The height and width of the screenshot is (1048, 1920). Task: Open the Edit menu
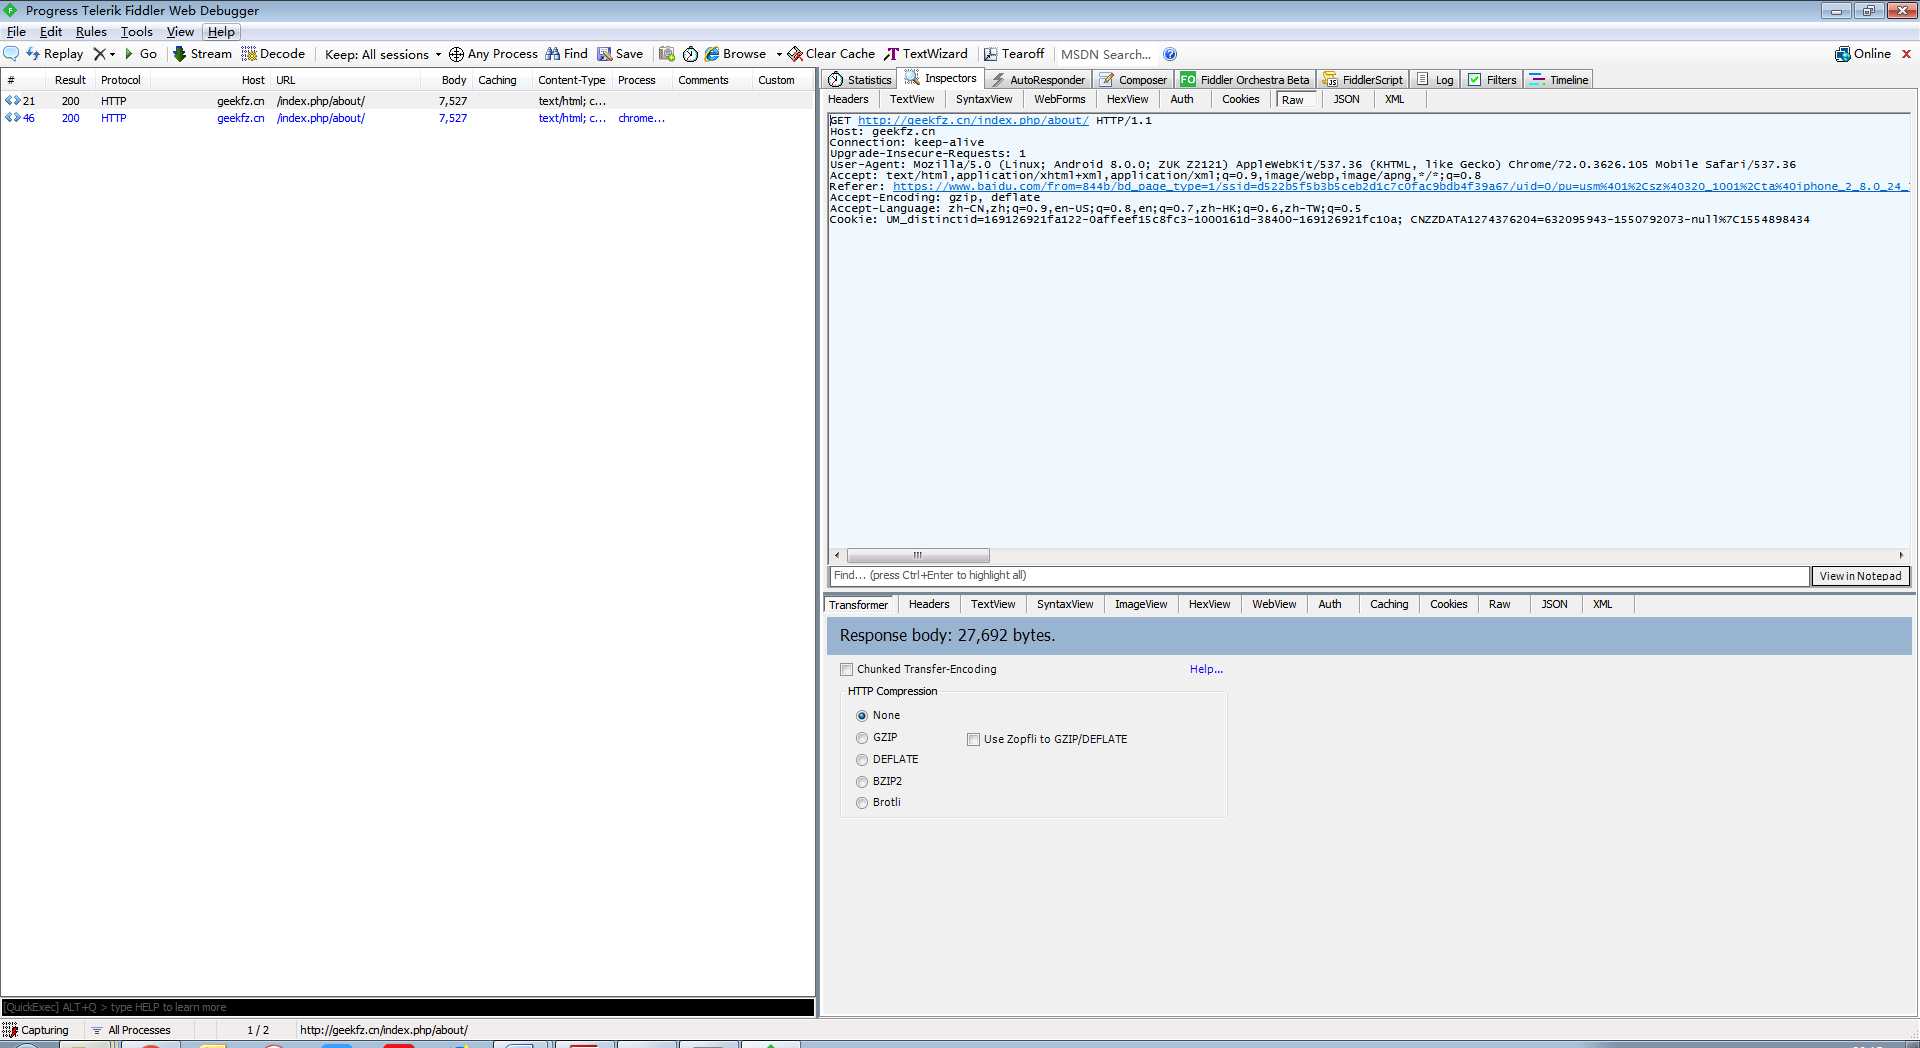click(x=51, y=32)
